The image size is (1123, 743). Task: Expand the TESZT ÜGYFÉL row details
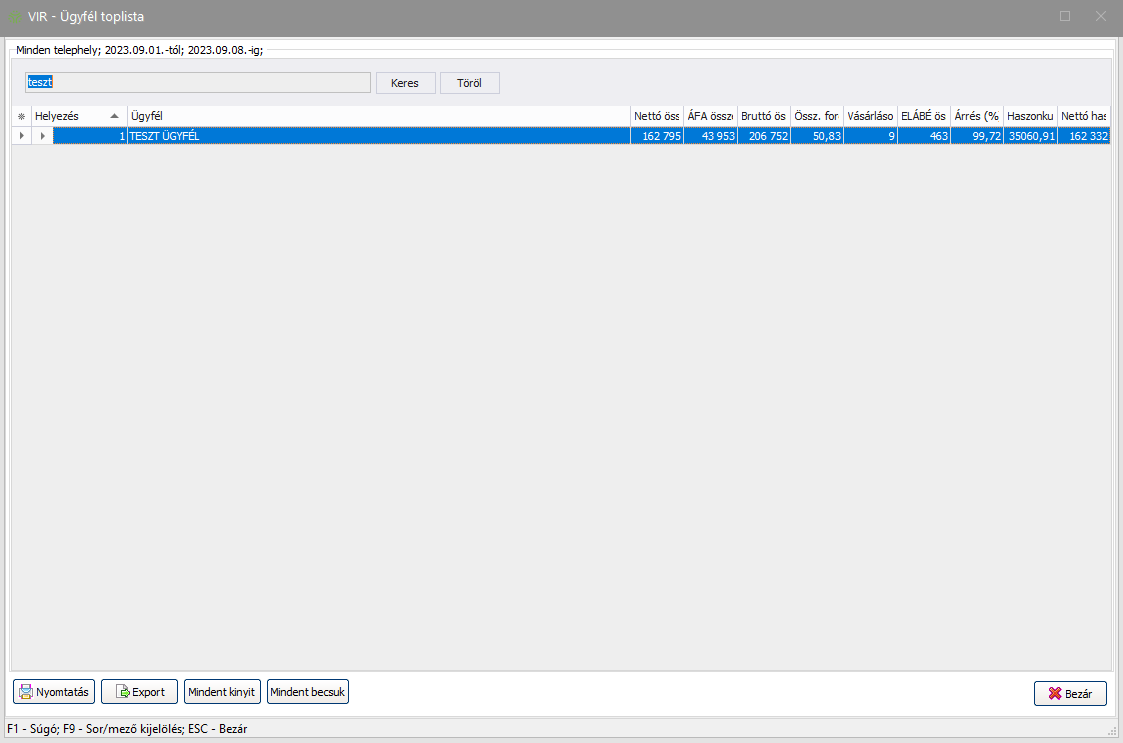pos(42,135)
